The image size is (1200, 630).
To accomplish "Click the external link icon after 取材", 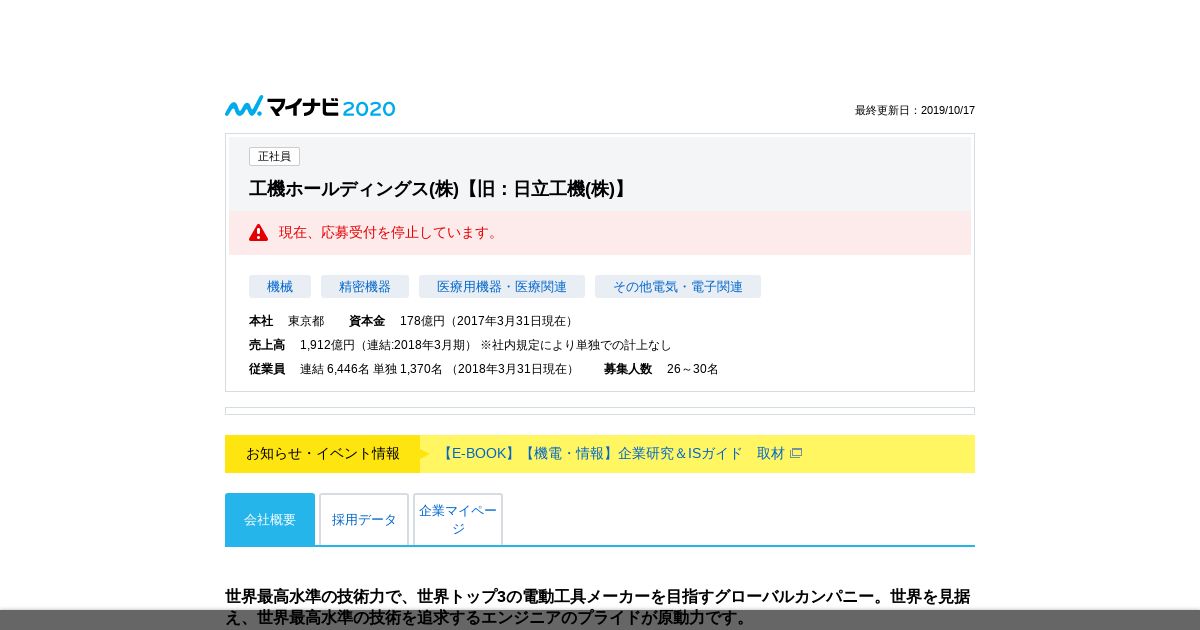I will (x=796, y=453).
